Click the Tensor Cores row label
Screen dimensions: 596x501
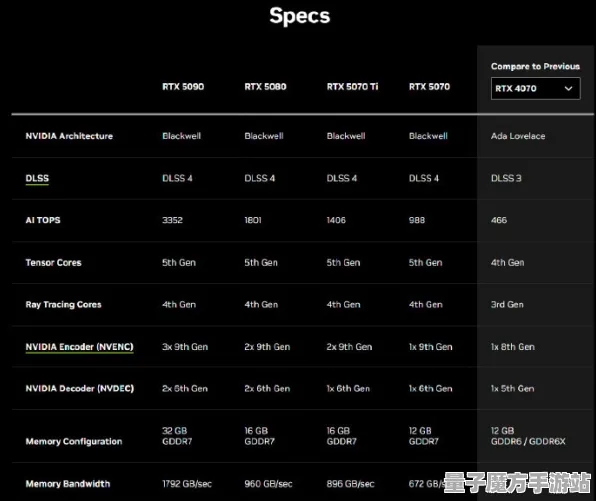(x=53, y=262)
